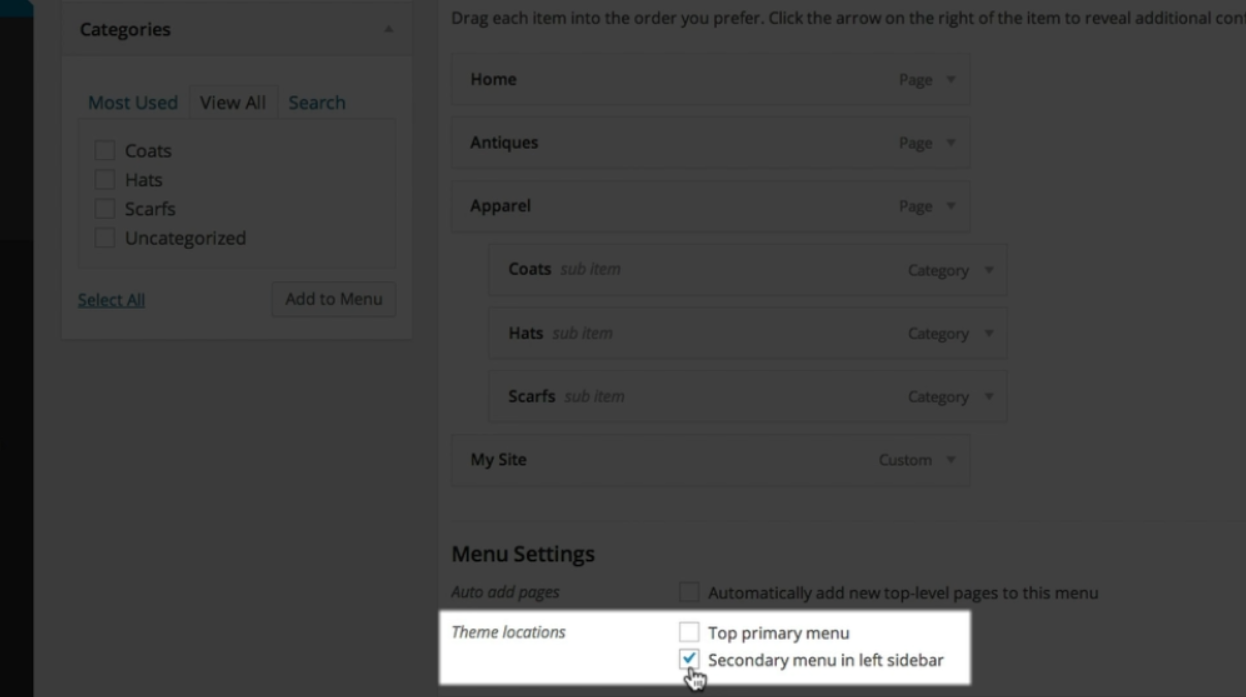Expand the Coats sub item arrow
Screen dimensions: 1246x697
989,270
